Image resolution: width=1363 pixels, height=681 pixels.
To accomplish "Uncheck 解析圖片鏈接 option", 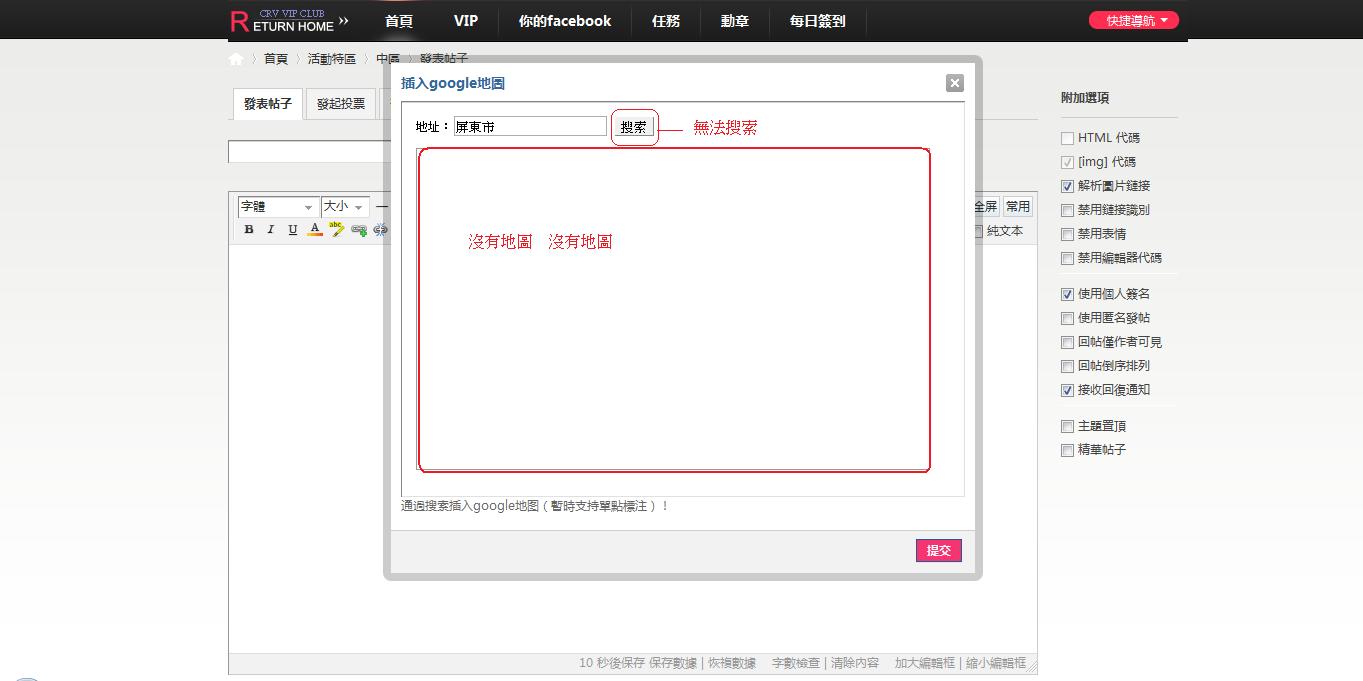I will point(1067,186).
